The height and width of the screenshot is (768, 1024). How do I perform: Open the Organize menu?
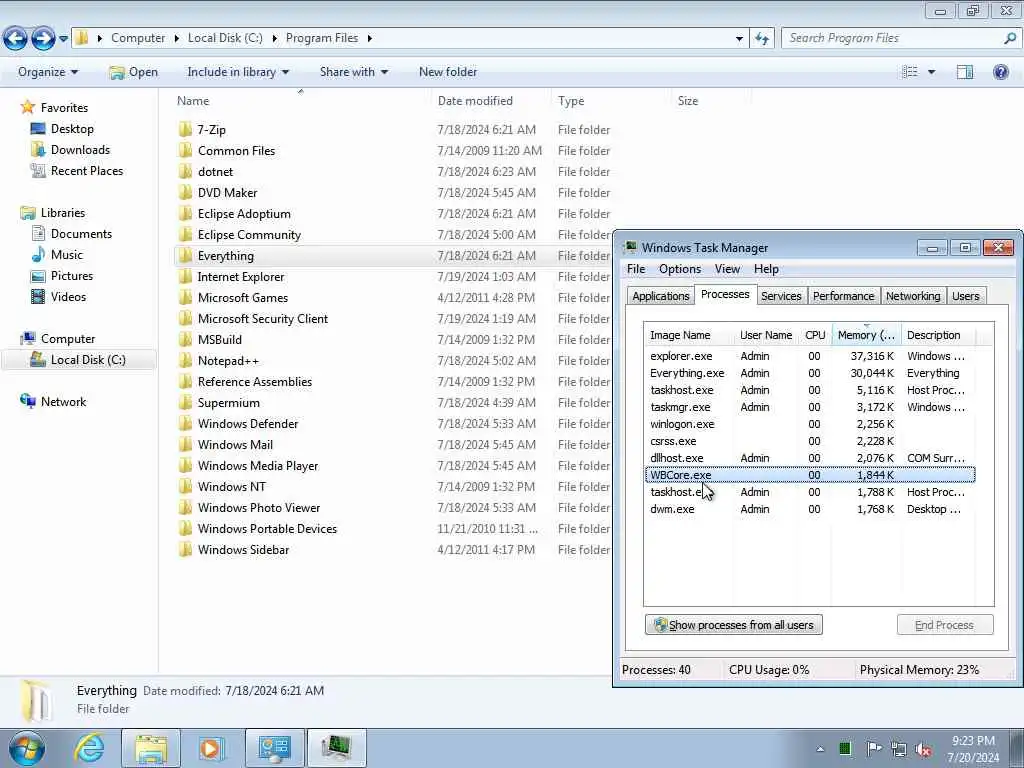(48, 72)
